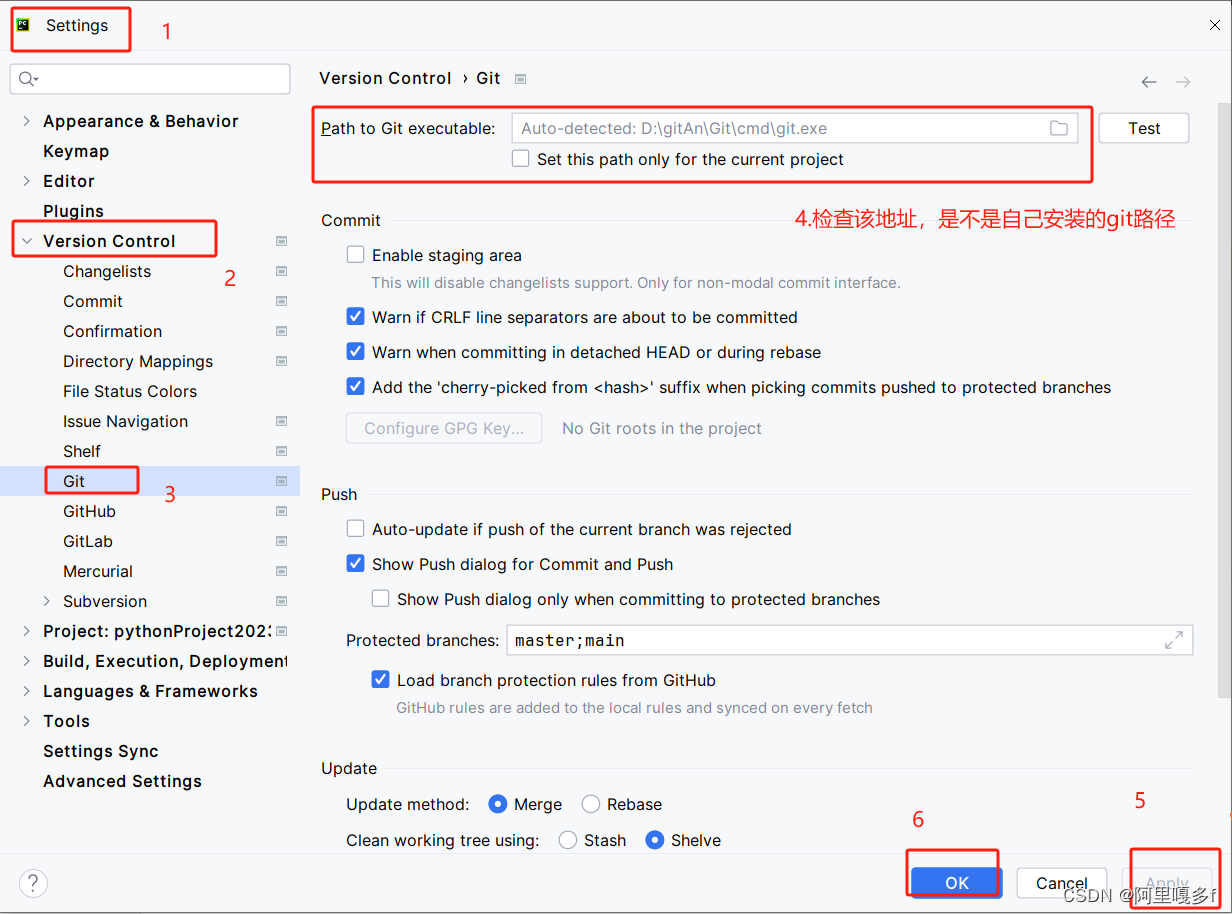This screenshot has height=914, width=1232.
Task: Click project settings icon beside Subversion
Action: coord(282,601)
